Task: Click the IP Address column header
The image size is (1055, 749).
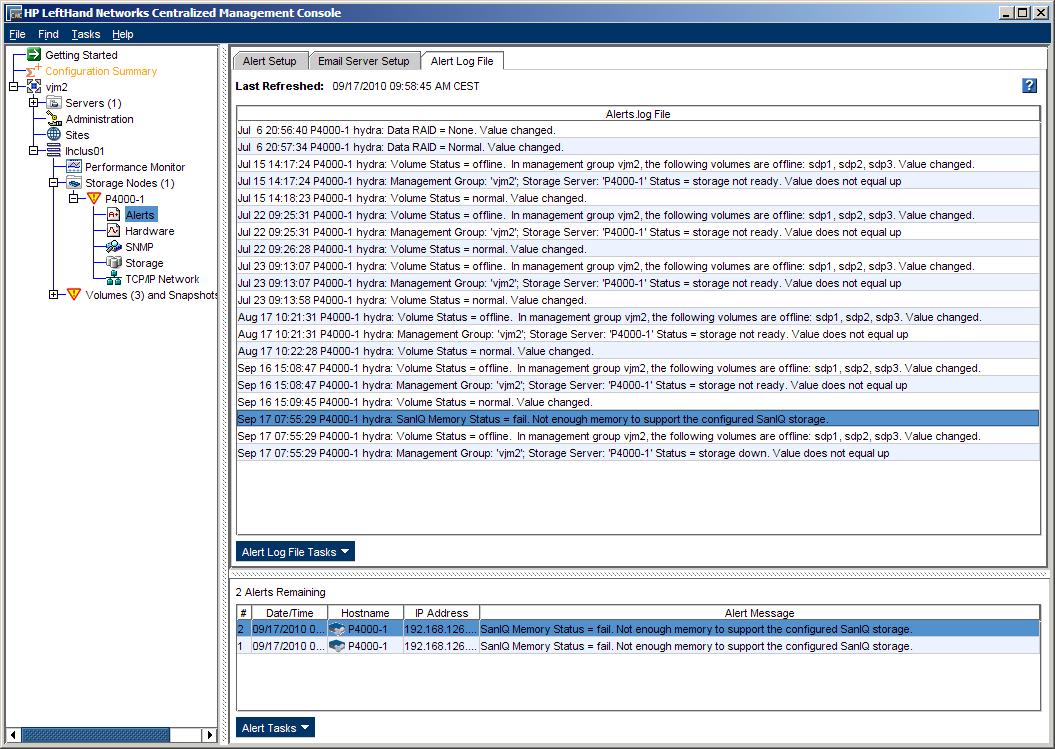Action: tap(441, 613)
